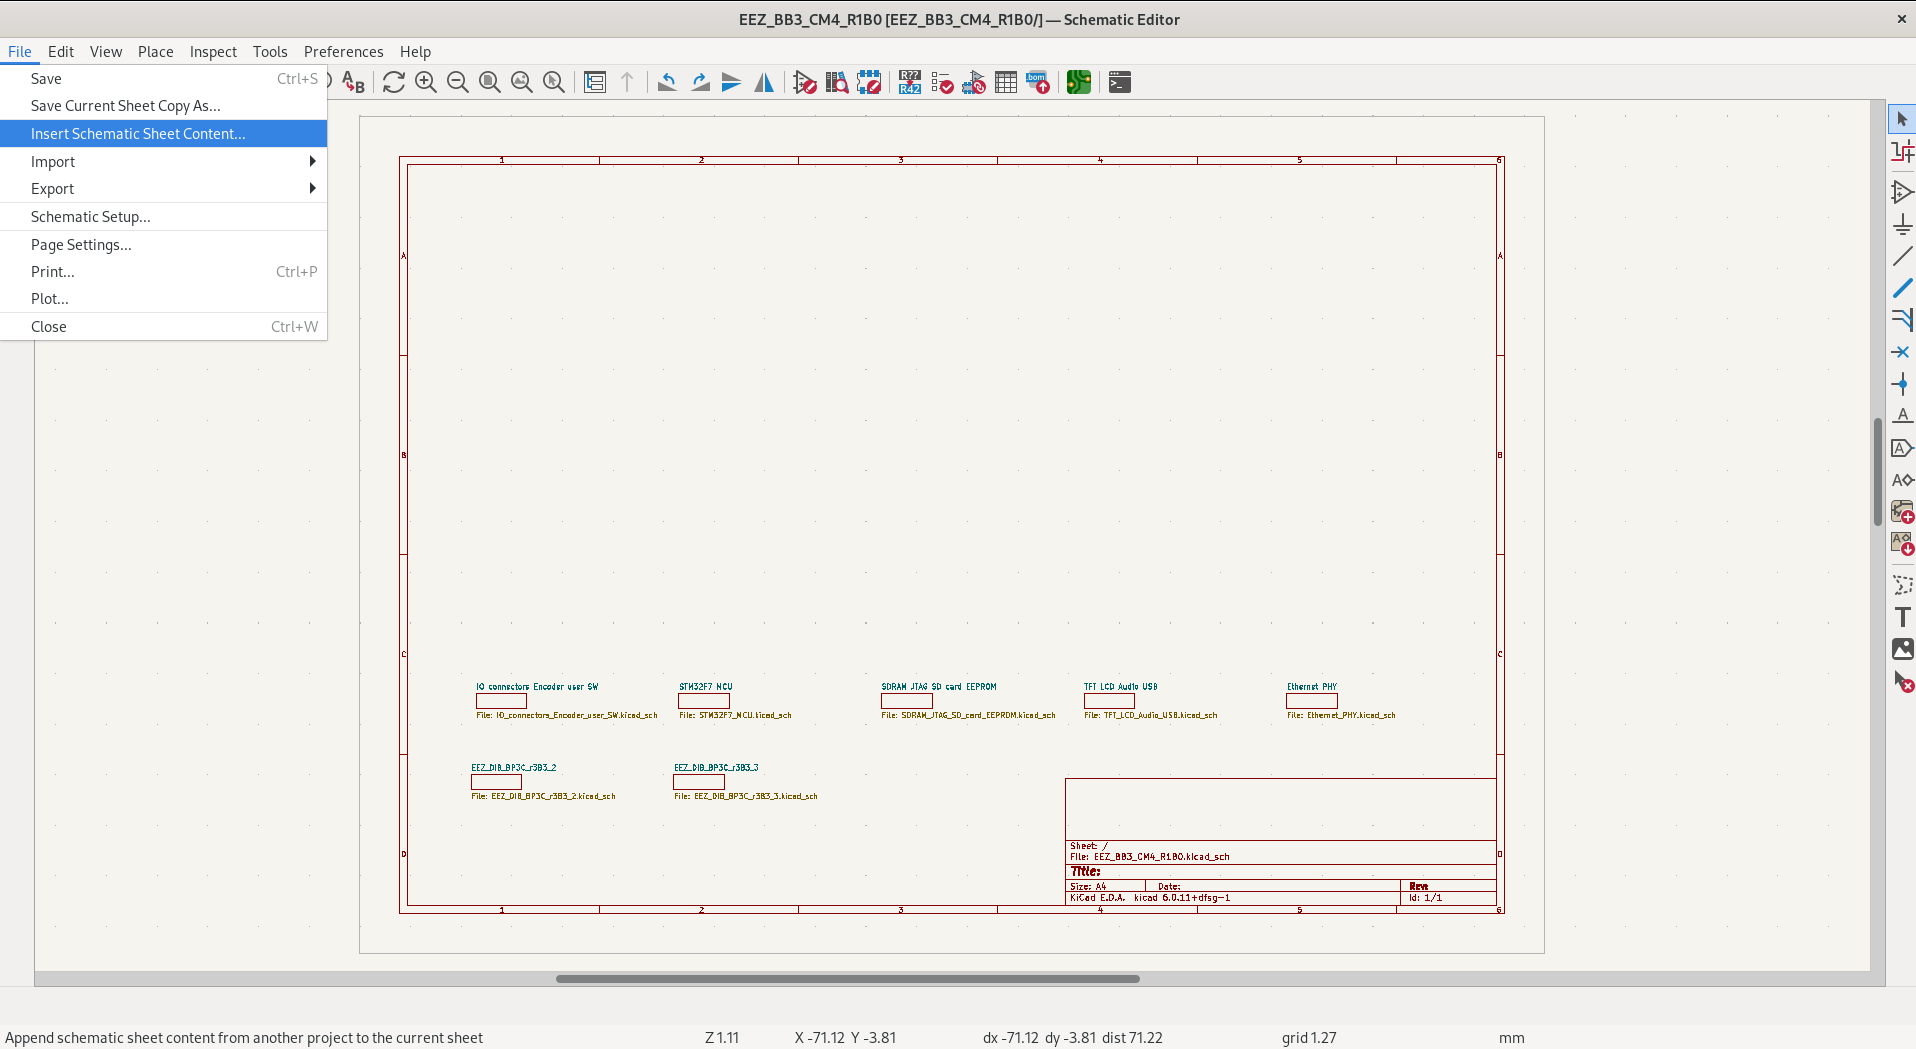Click the Mirror horizontally icon
The height and width of the screenshot is (1049, 1916).
[x=764, y=82]
